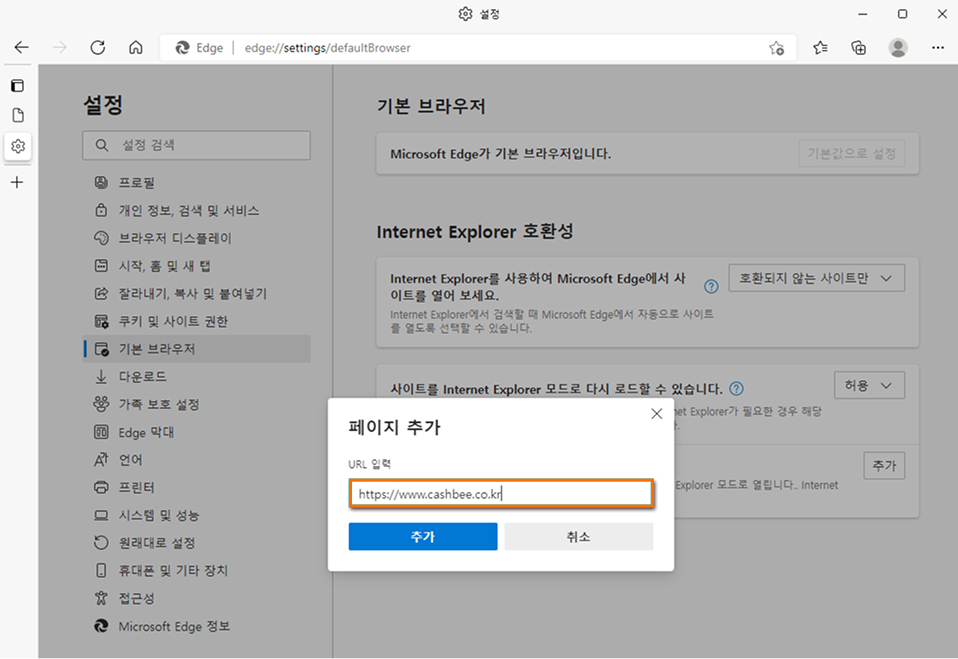This screenshot has height=659, width=958.
Task: Open the profile avatar menu
Action: [x=897, y=47]
